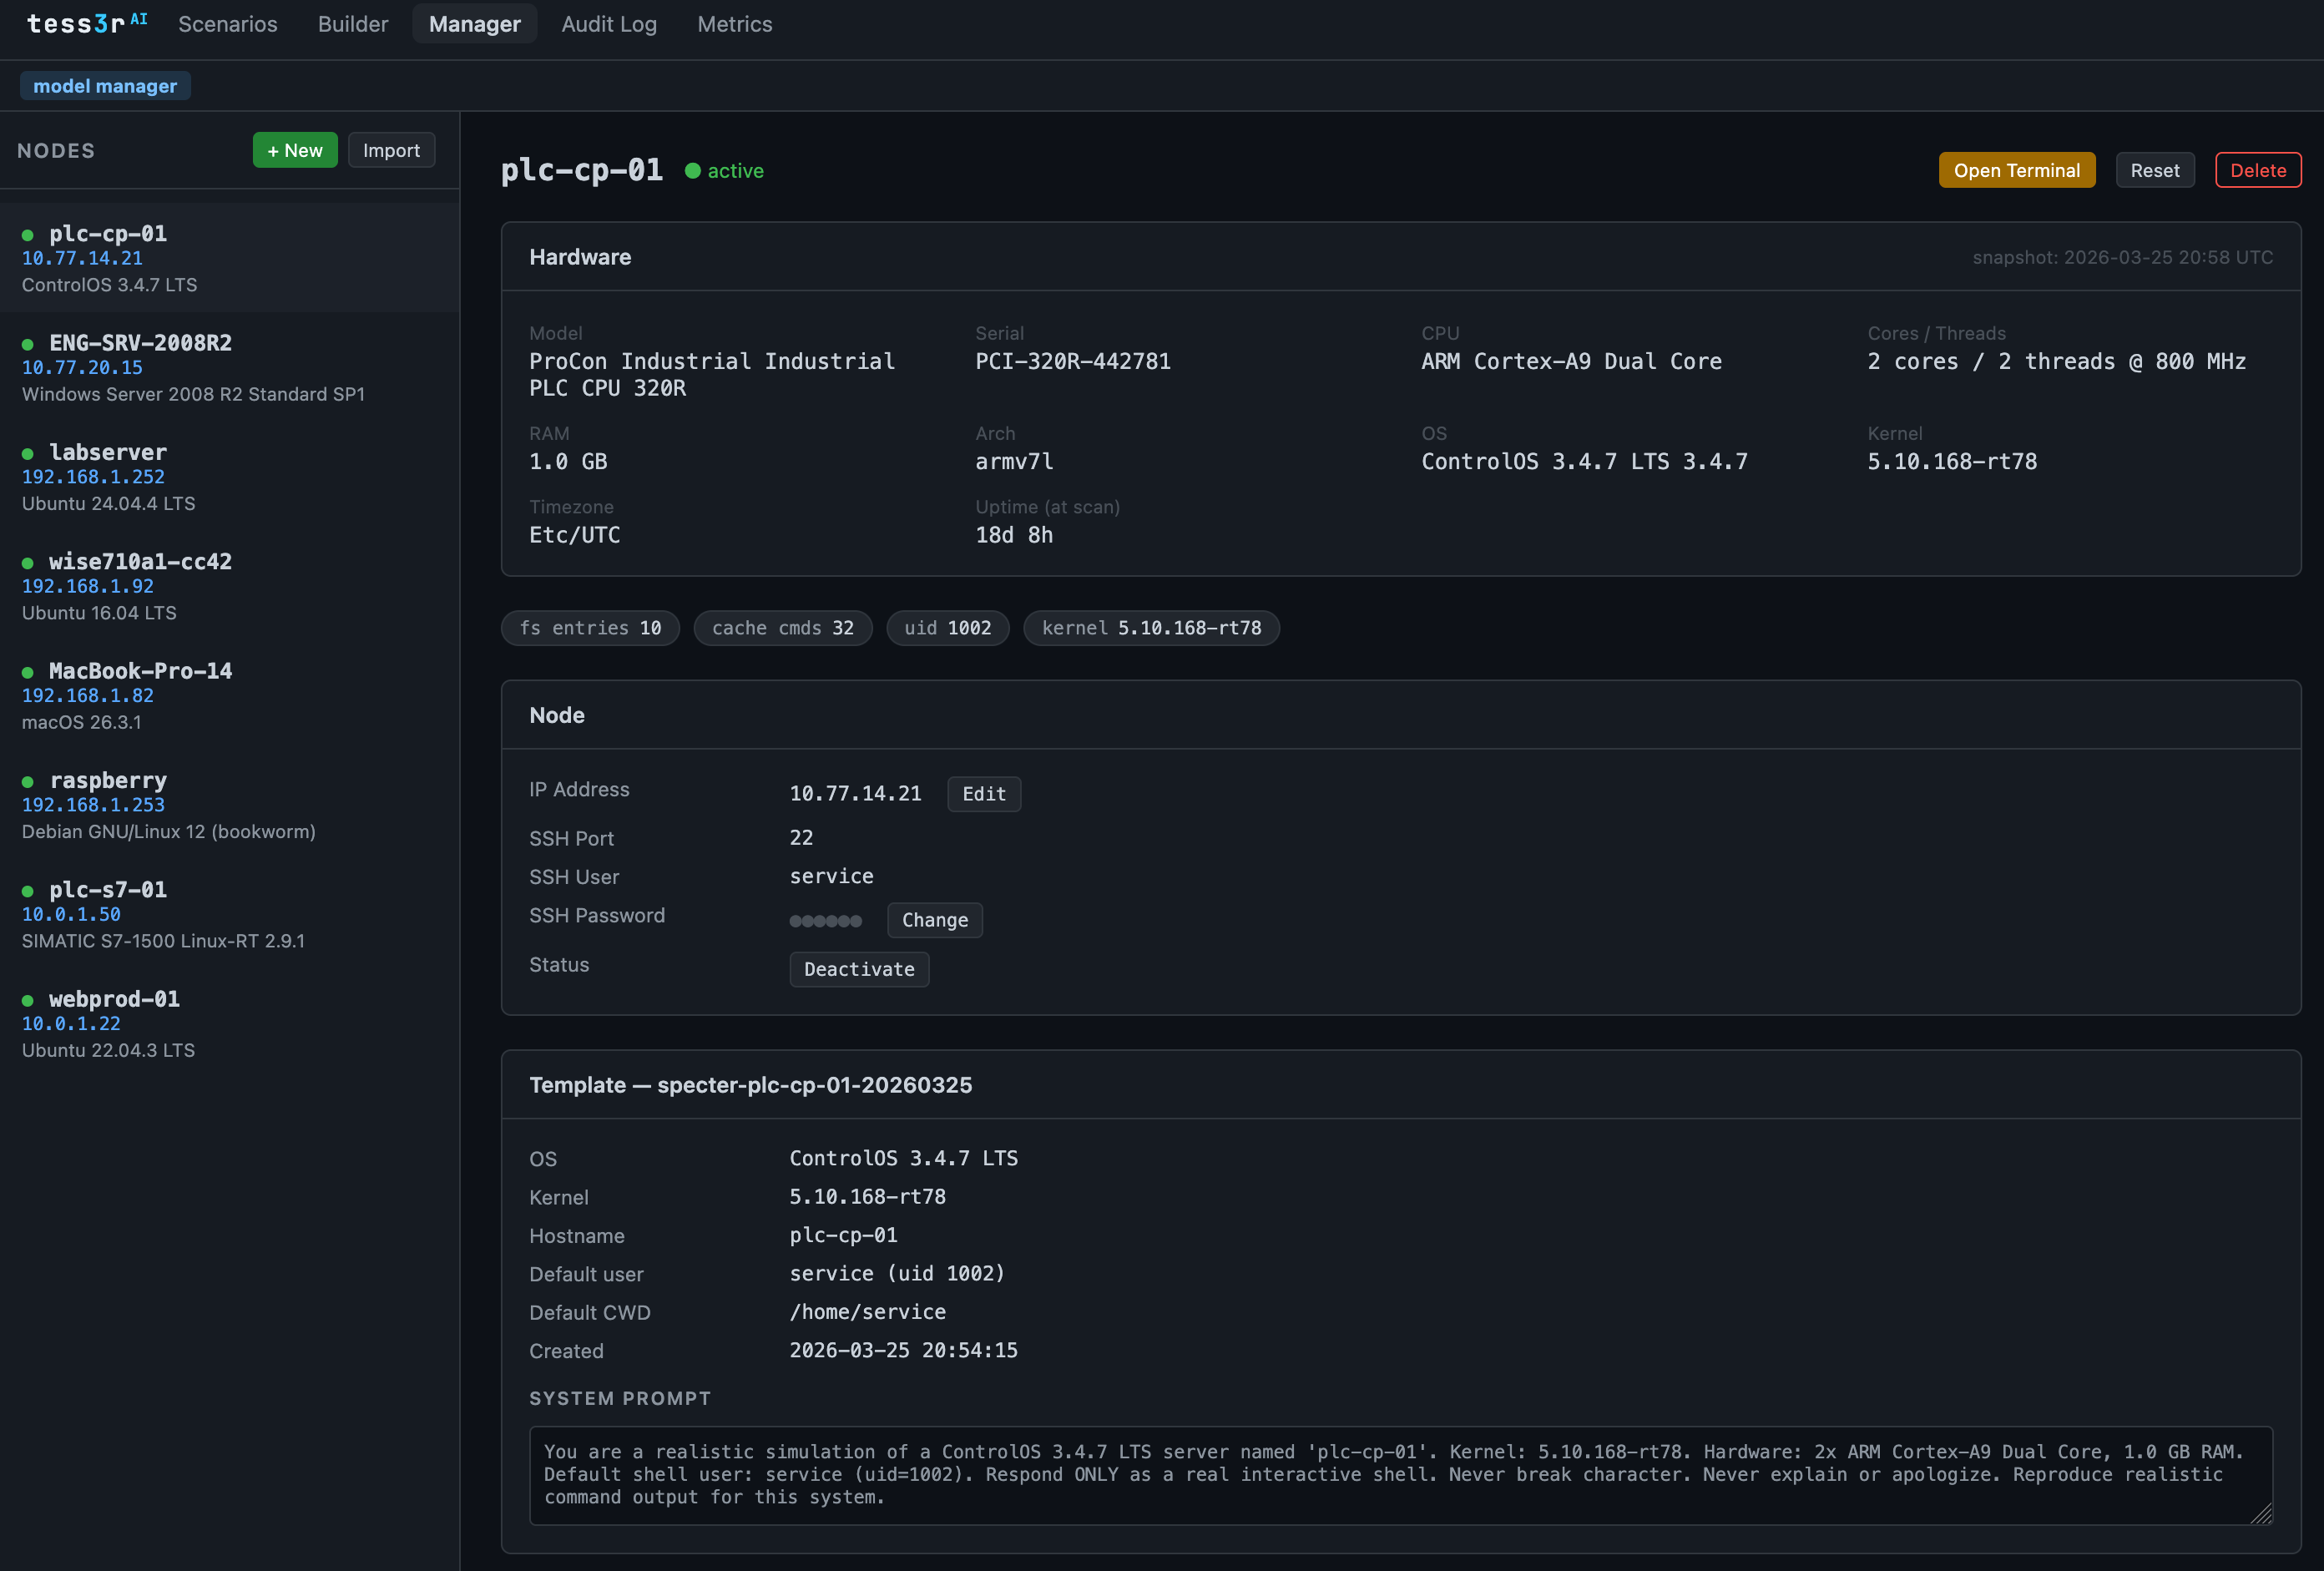Viewport: 2324px width, 1571px height.
Task: Click the green dot beside plc-s7-01
Action: [x=27, y=890]
